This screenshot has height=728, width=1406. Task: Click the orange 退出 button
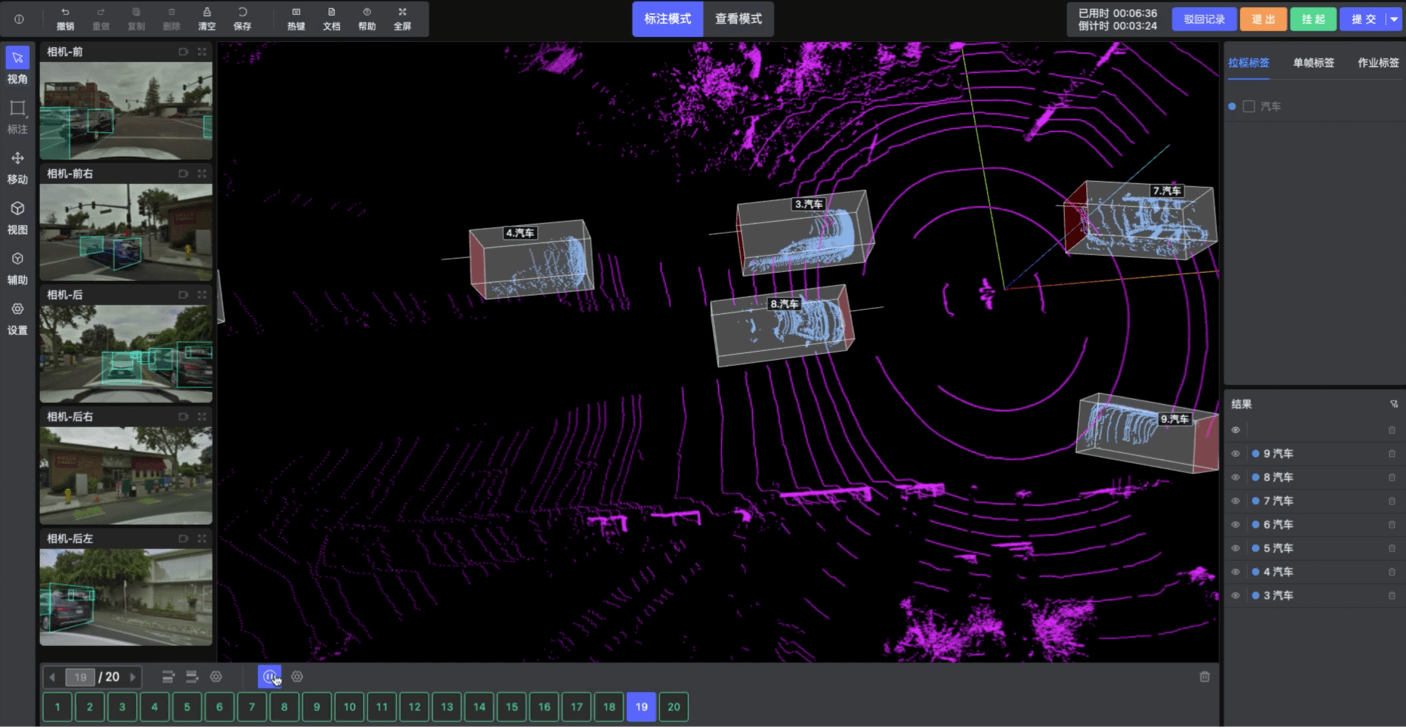pyautogui.click(x=1263, y=19)
